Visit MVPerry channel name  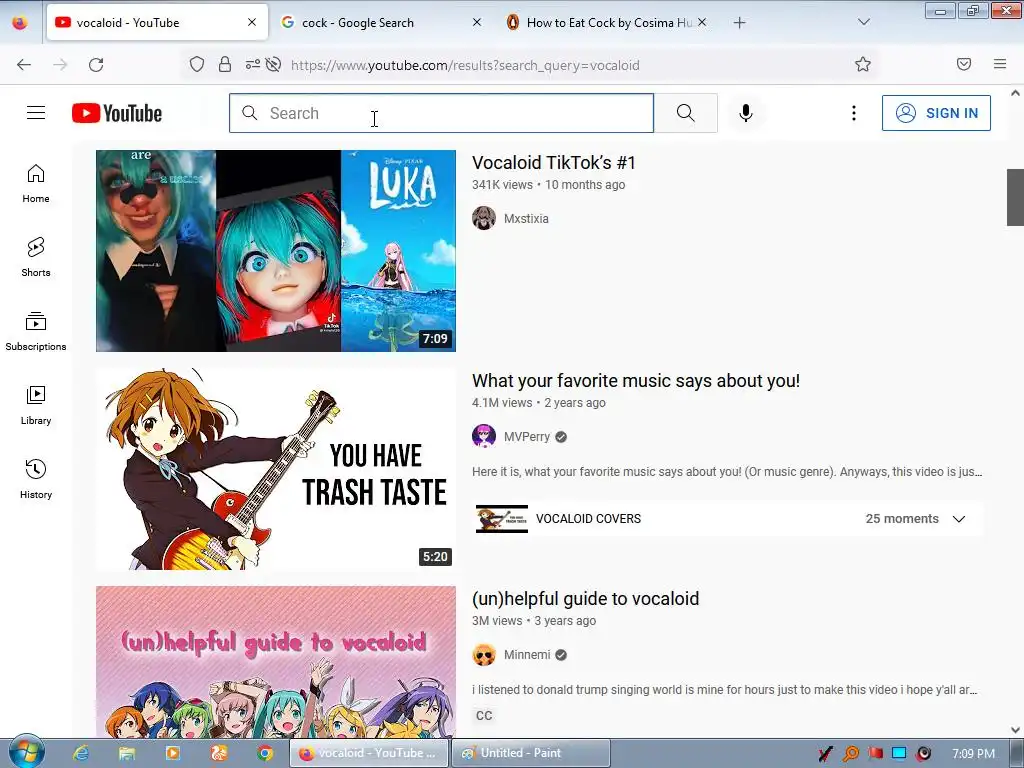526,437
